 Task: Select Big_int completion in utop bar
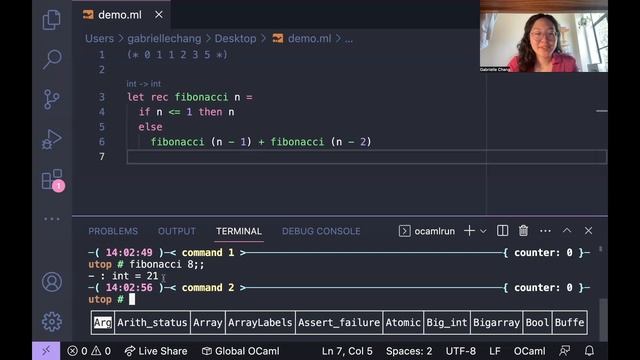447,322
